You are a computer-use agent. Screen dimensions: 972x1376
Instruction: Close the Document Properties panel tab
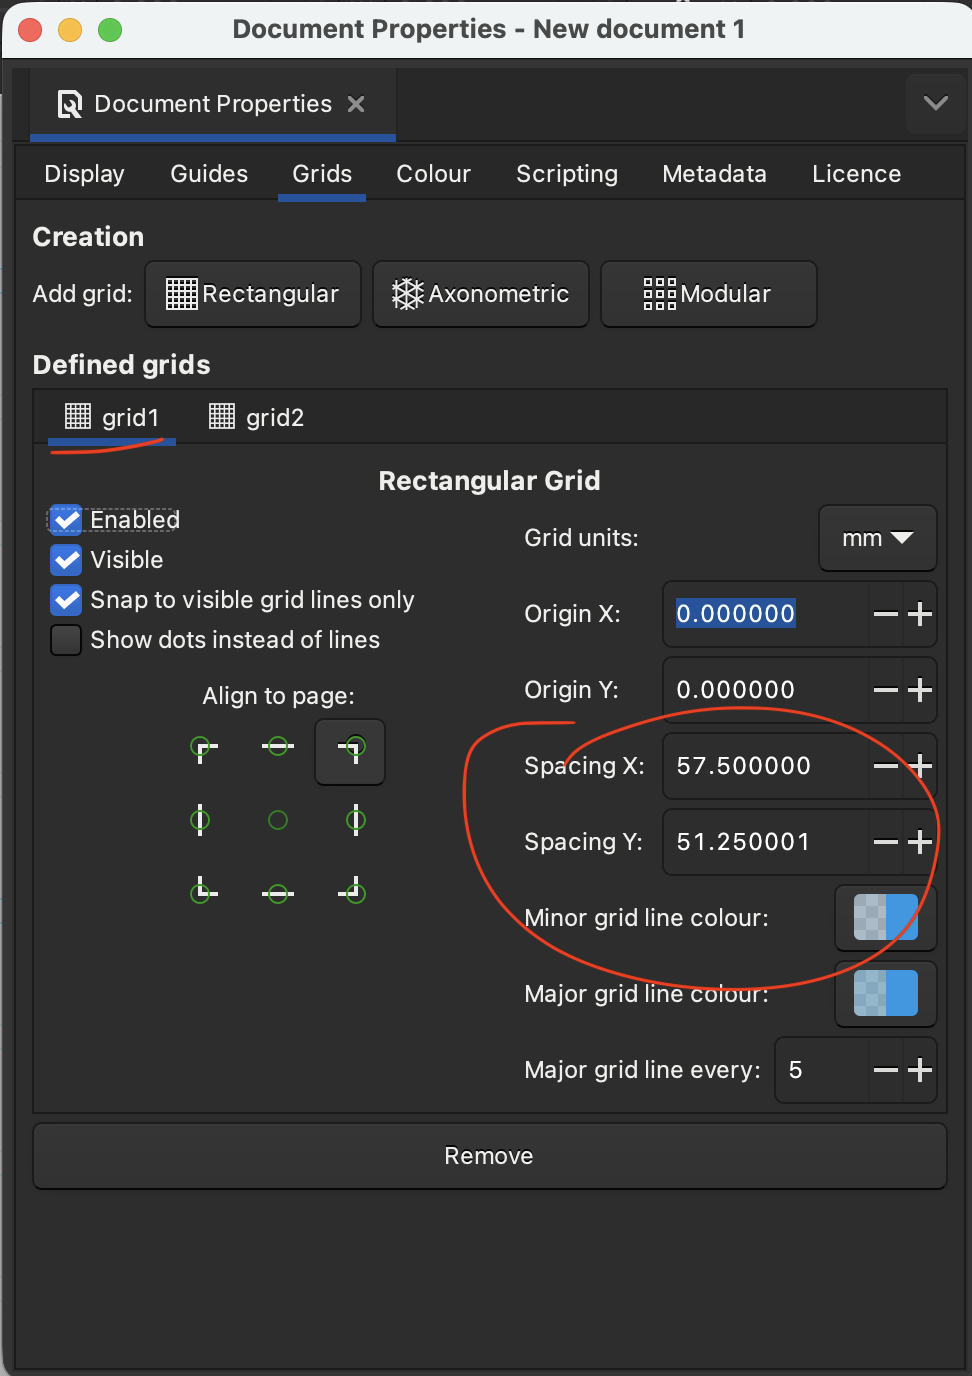click(x=356, y=104)
